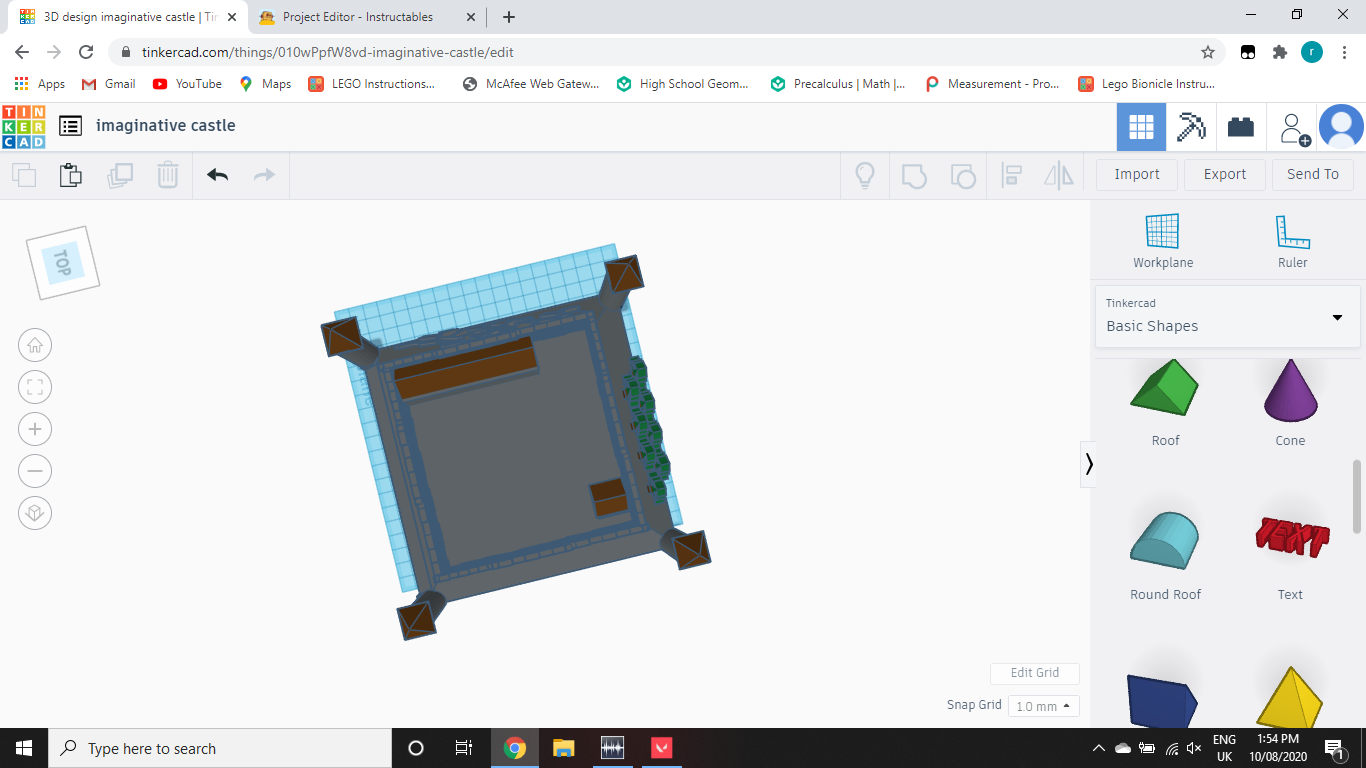Open the Gmail bookmark
1366x768 pixels.
click(109, 84)
